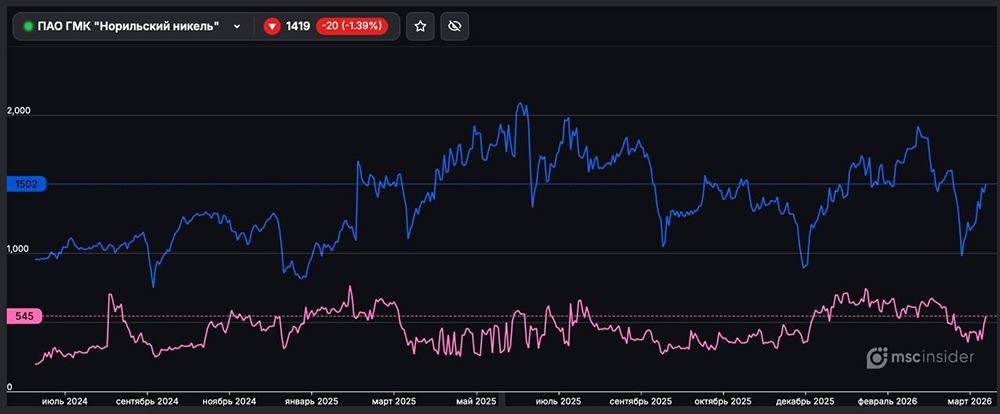Screen dimensions: 1000x414
Task: Click the 1,000 y-axis gridline label
Action: click(x=21, y=250)
